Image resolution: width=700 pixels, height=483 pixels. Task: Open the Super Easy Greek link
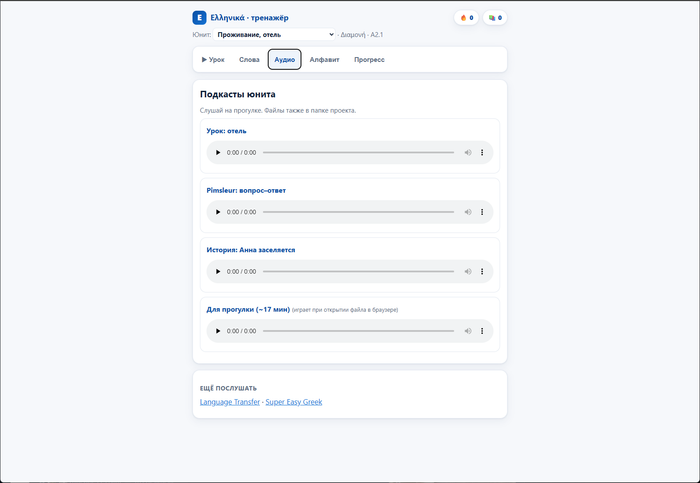pyautogui.click(x=294, y=402)
